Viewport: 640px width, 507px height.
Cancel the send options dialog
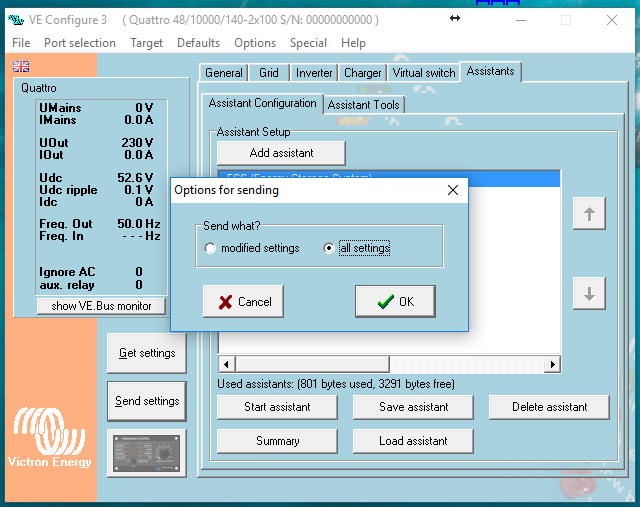click(243, 301)
